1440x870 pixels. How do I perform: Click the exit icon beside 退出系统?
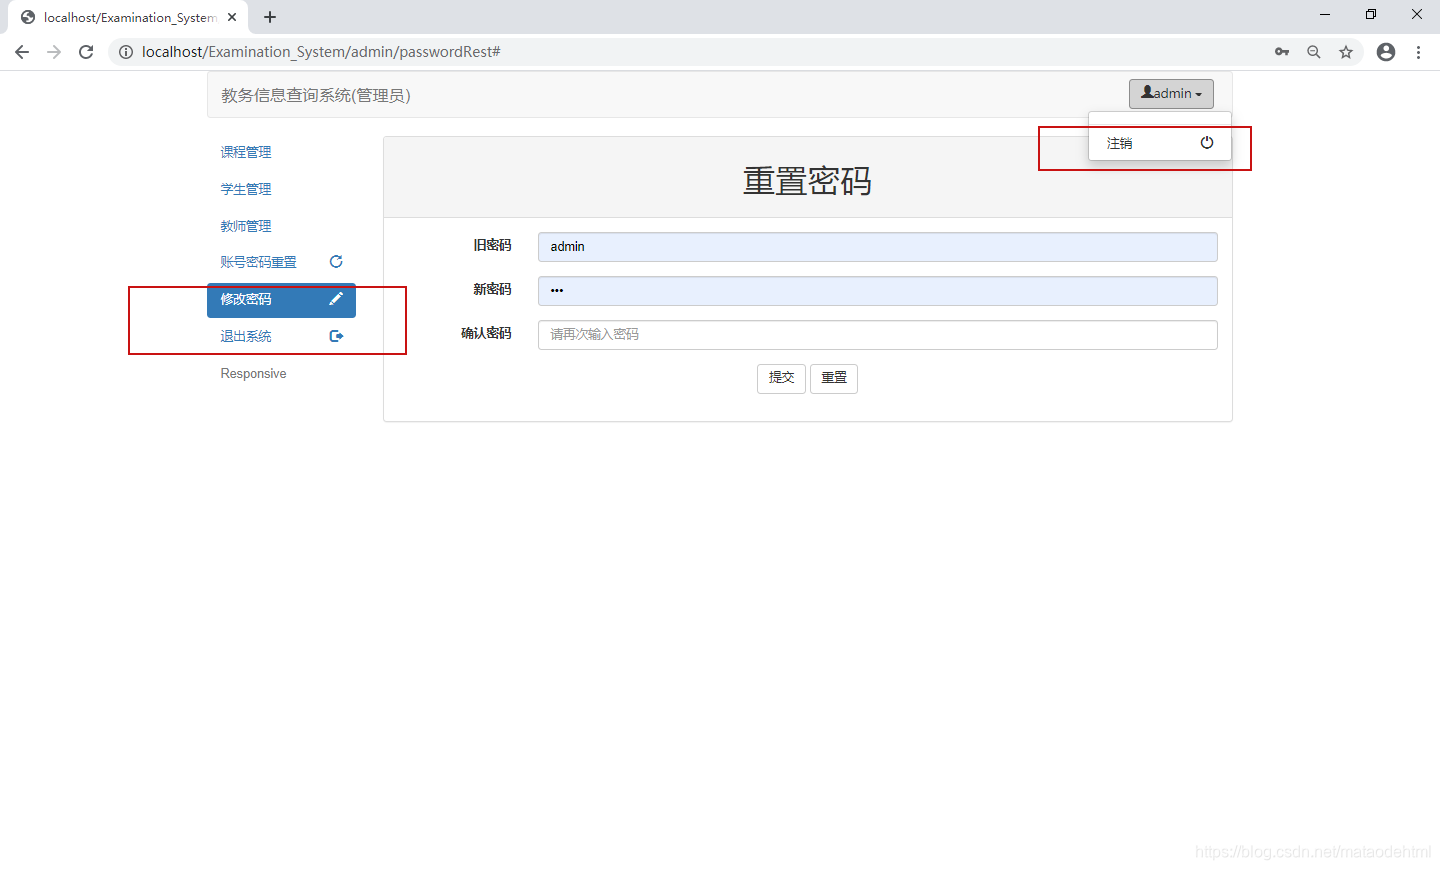336,336
